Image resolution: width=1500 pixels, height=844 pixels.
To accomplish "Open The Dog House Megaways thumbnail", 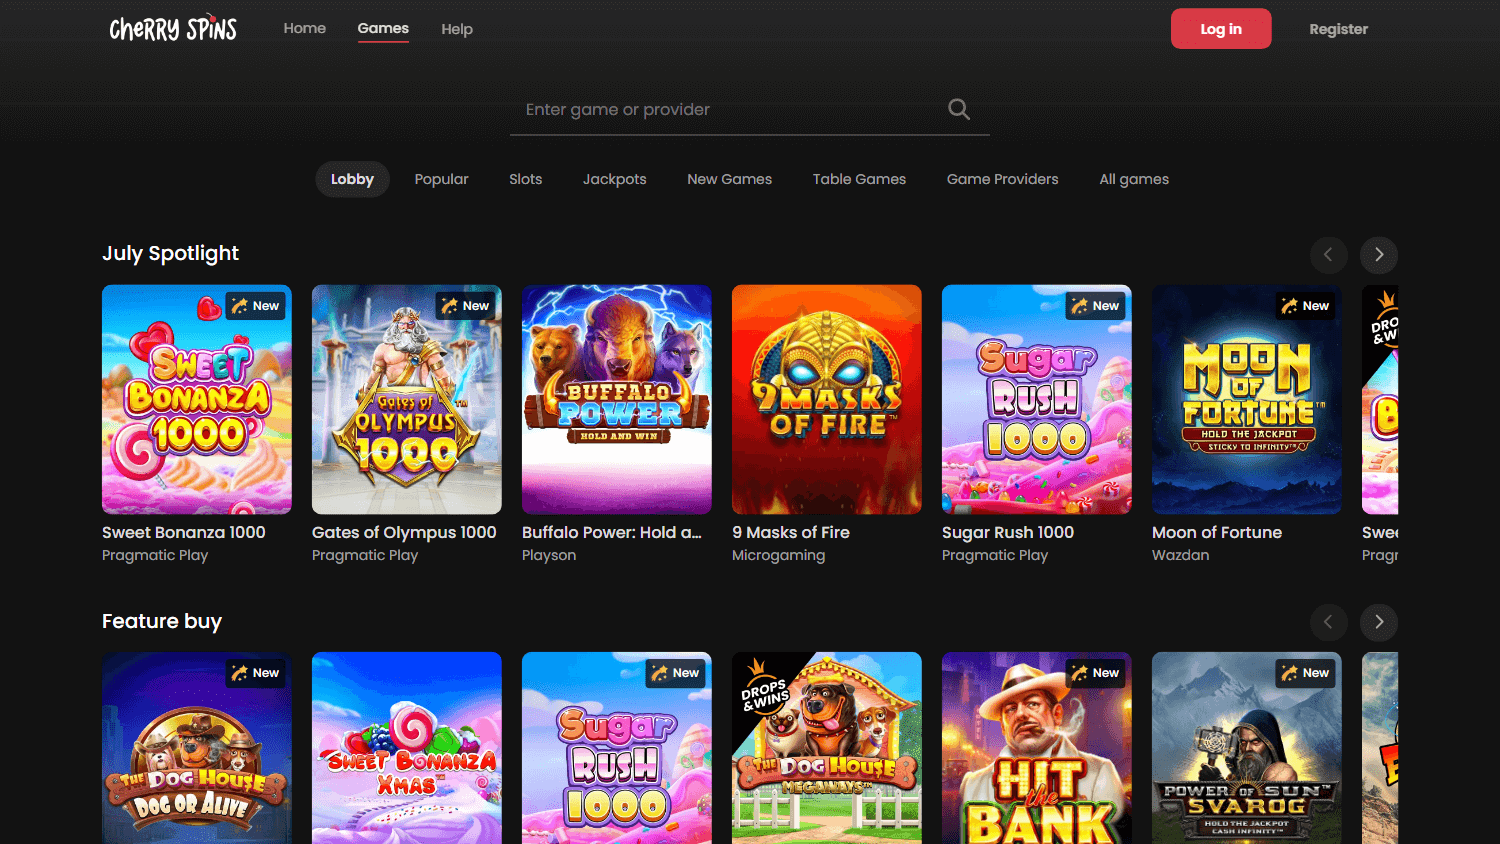I will point(827,748).
